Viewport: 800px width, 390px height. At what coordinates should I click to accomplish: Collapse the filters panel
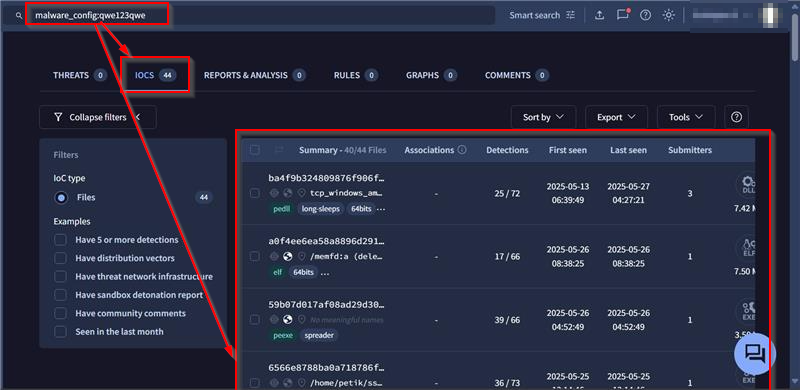click(x=98, y=117)
